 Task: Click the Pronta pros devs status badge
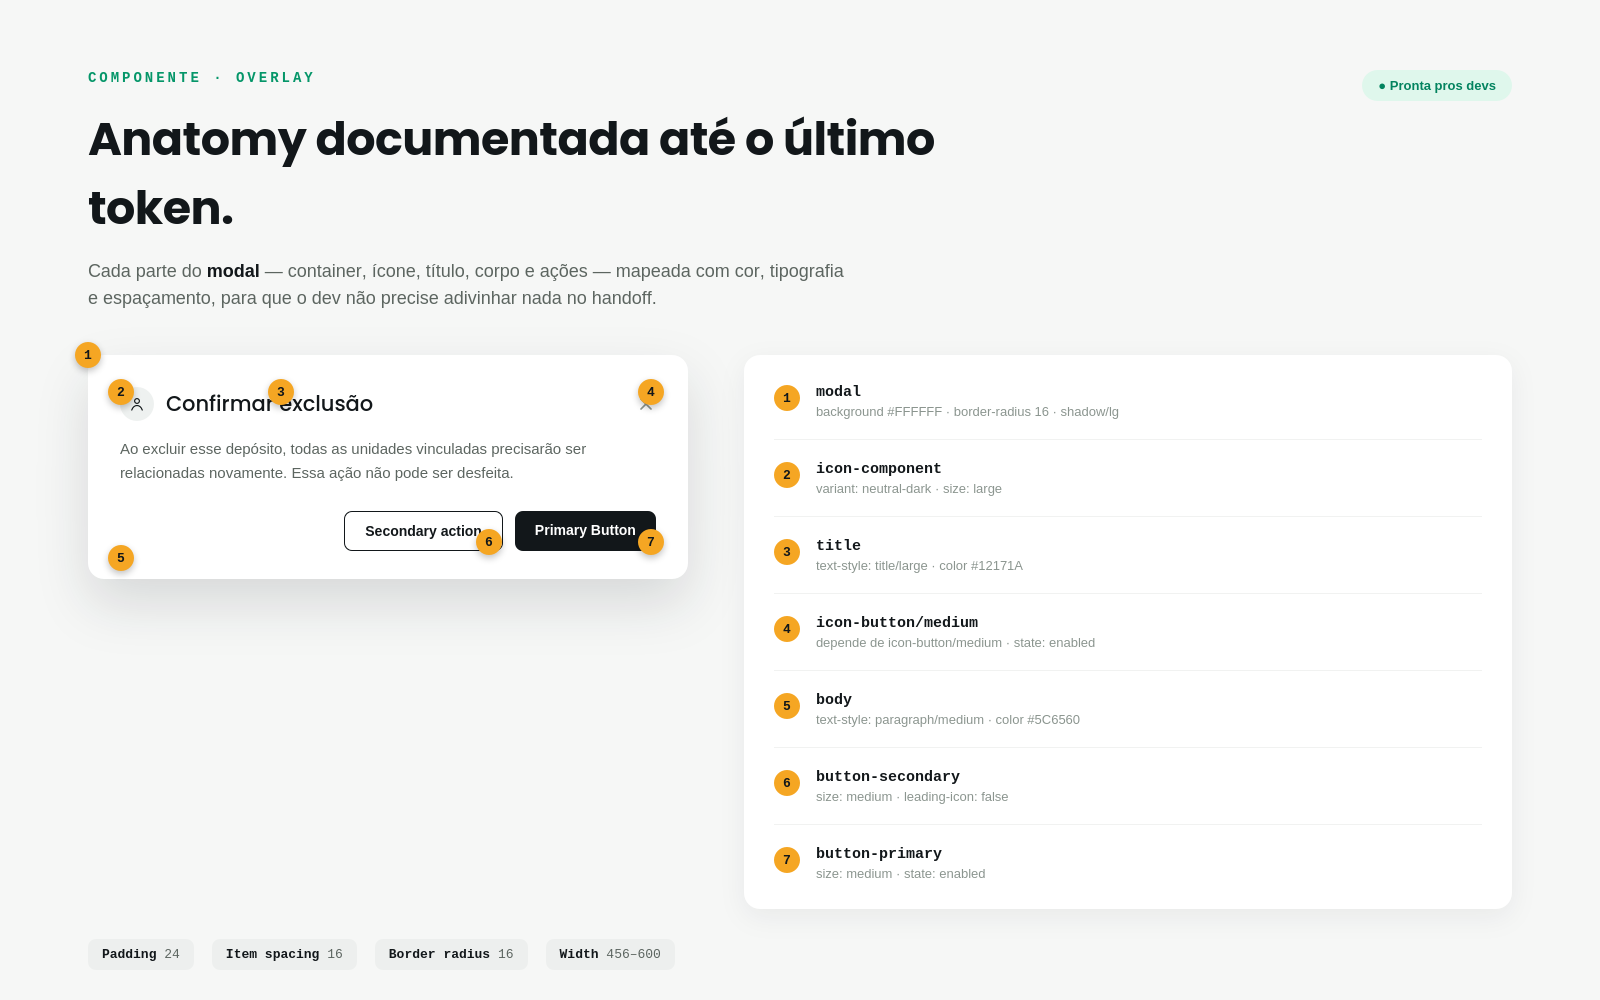[1437, 85]
